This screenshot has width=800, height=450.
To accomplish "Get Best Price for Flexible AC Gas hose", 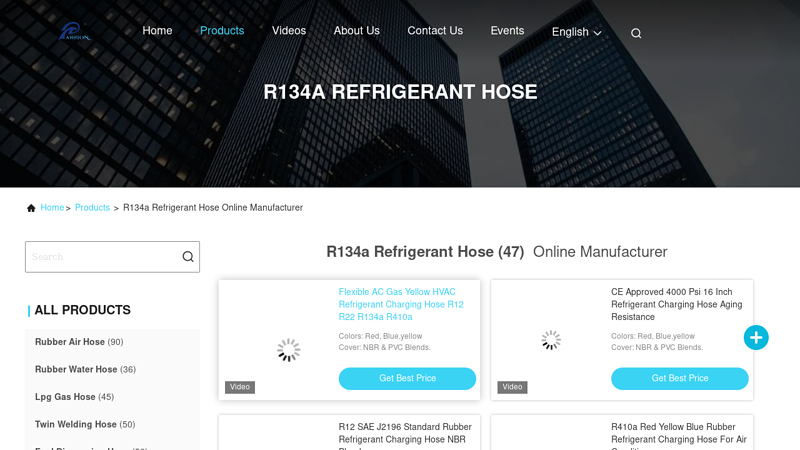I will tap(407, 379).
